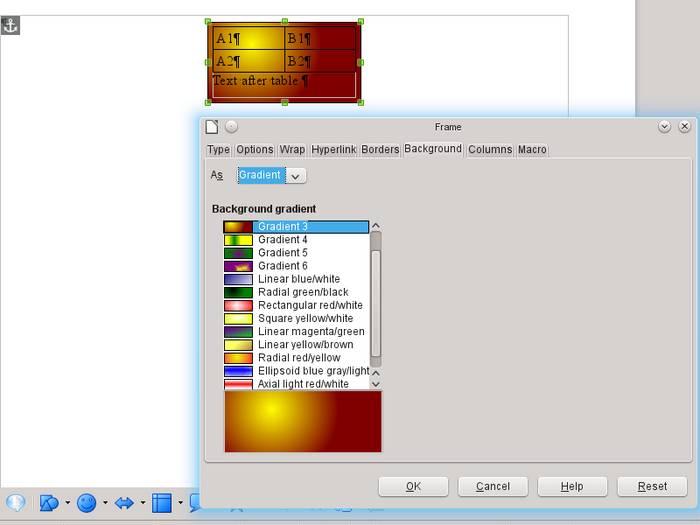Select the smiley symbol shapes tool
Viewport: 700px width, 525px height.
point(87,503)
